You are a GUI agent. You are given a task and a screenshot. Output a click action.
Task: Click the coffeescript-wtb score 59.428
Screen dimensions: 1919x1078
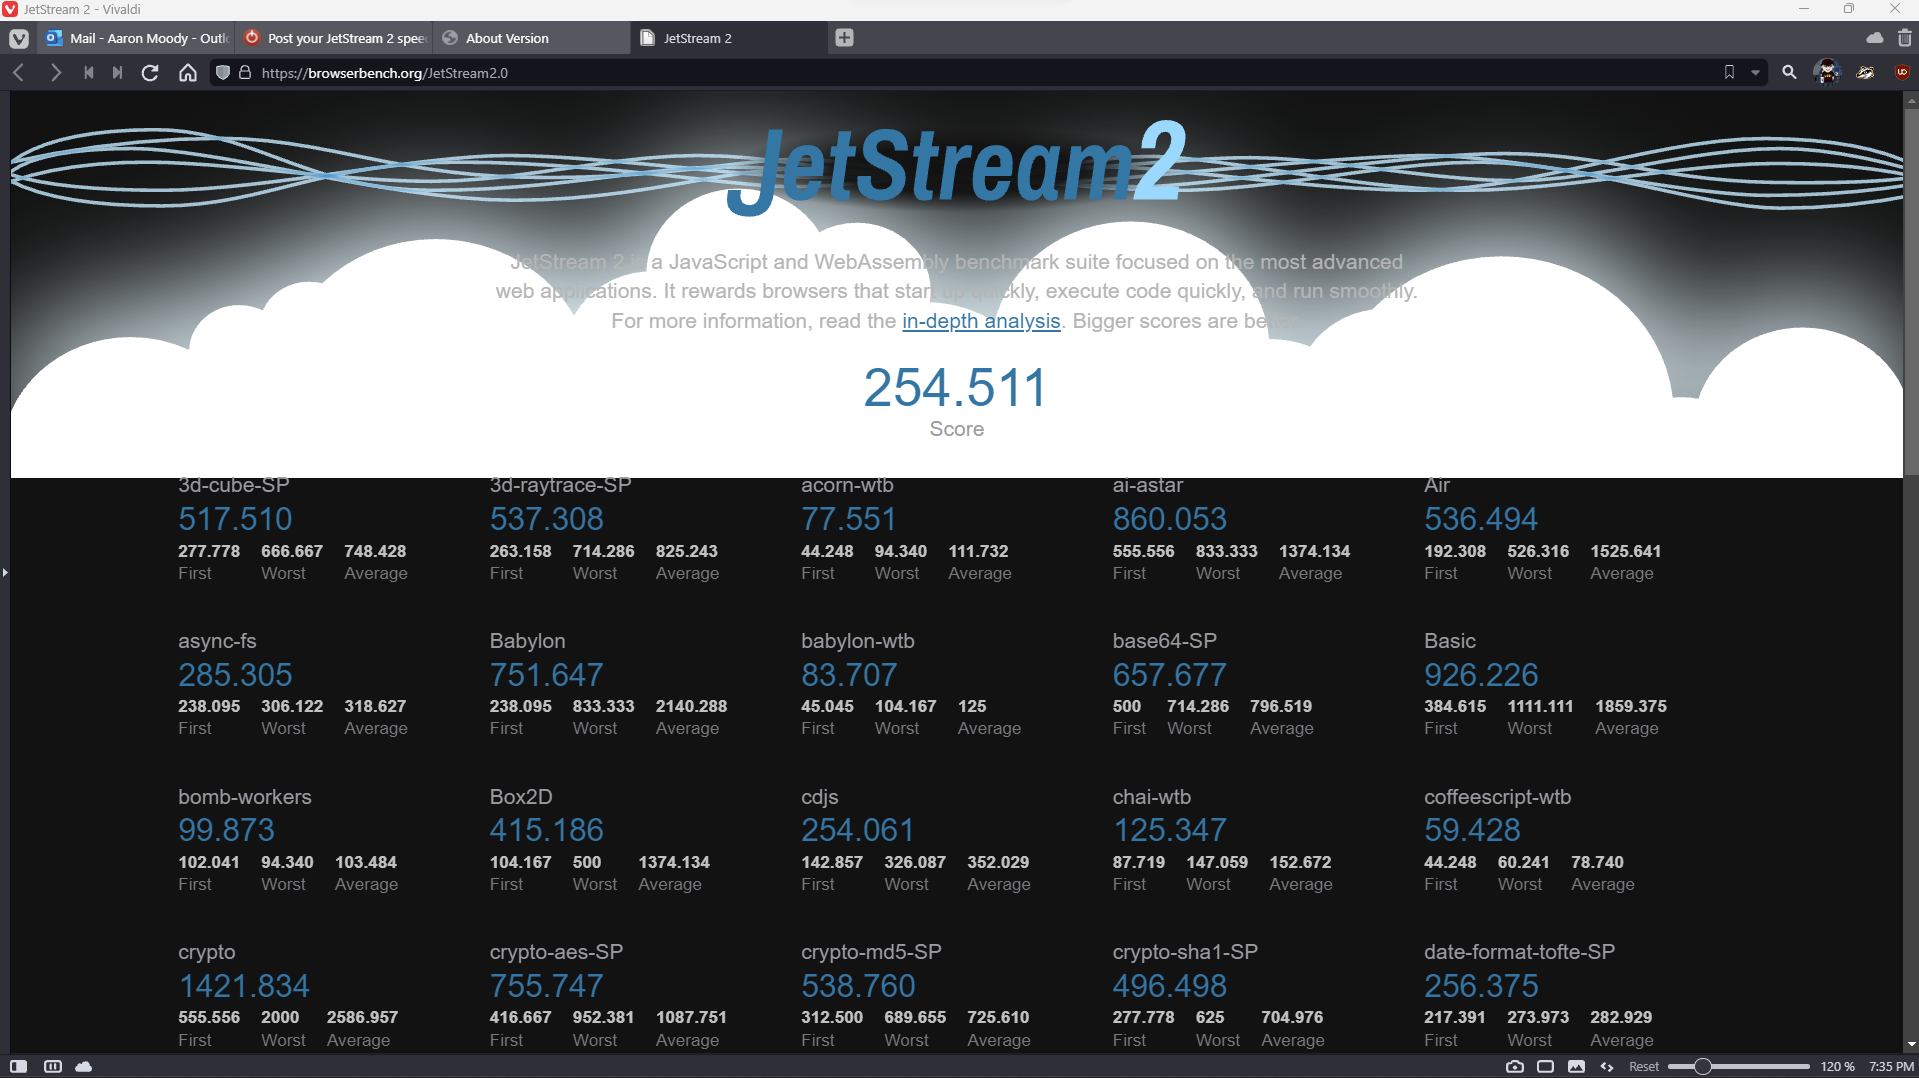click(x=1472, y=830)
